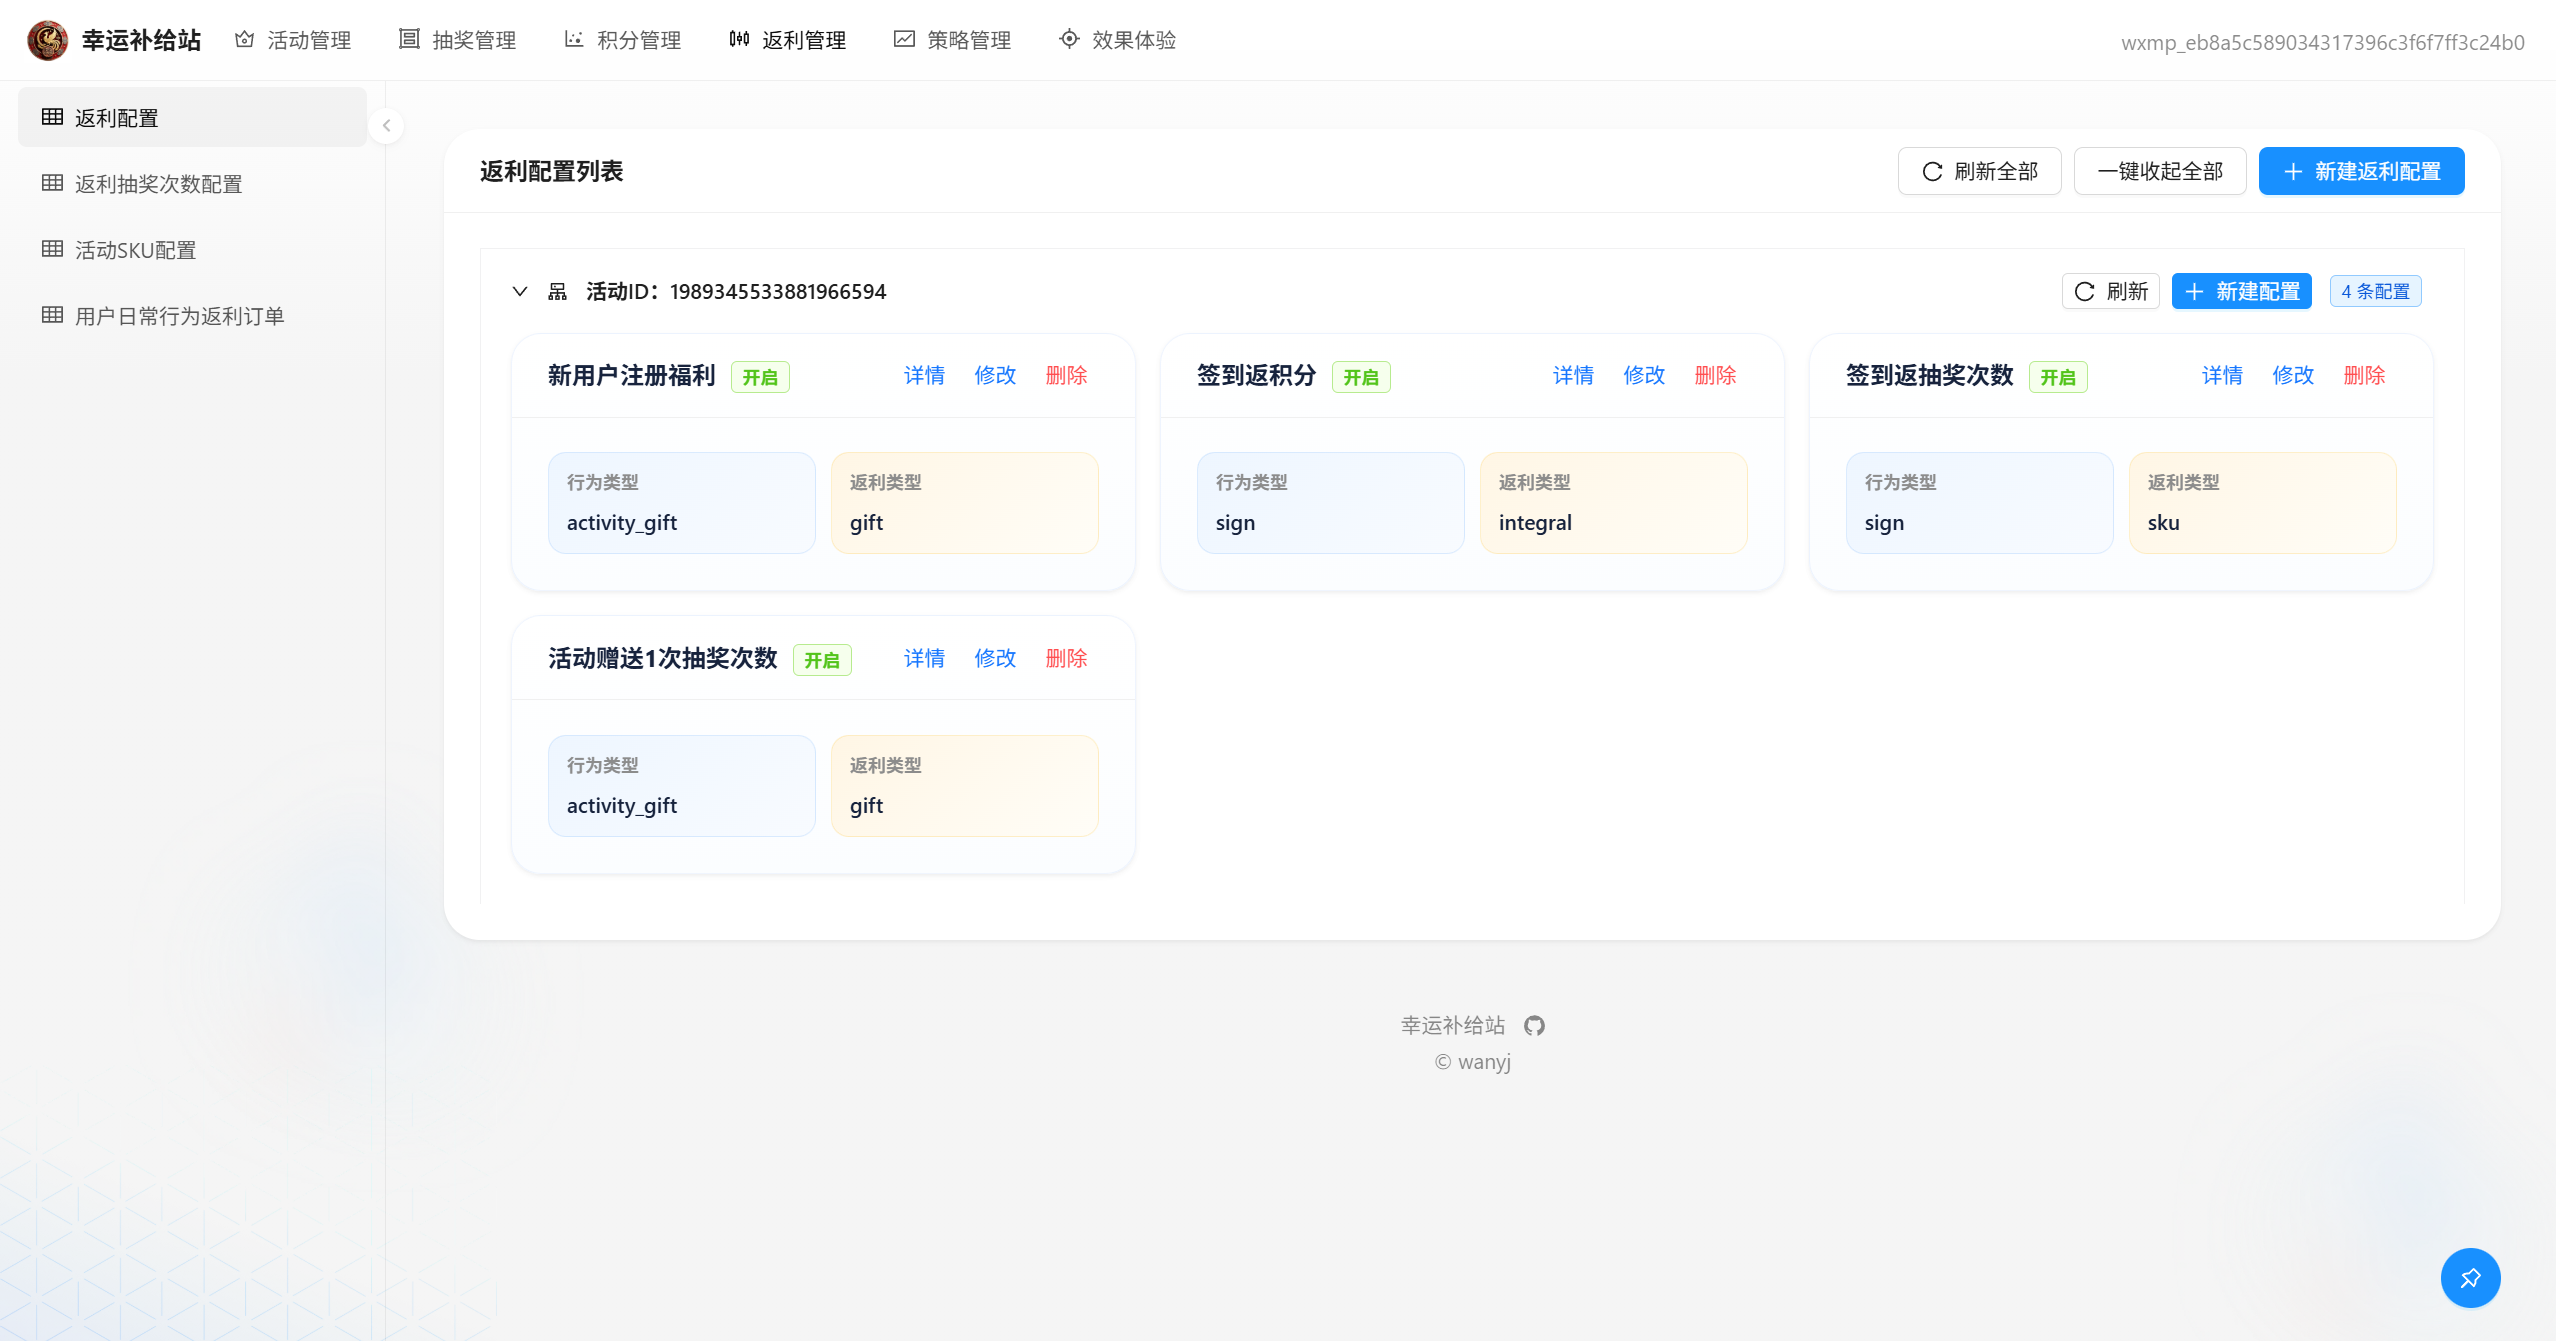Delete the 签到返抽奖次数 config

pos(2364,376)
